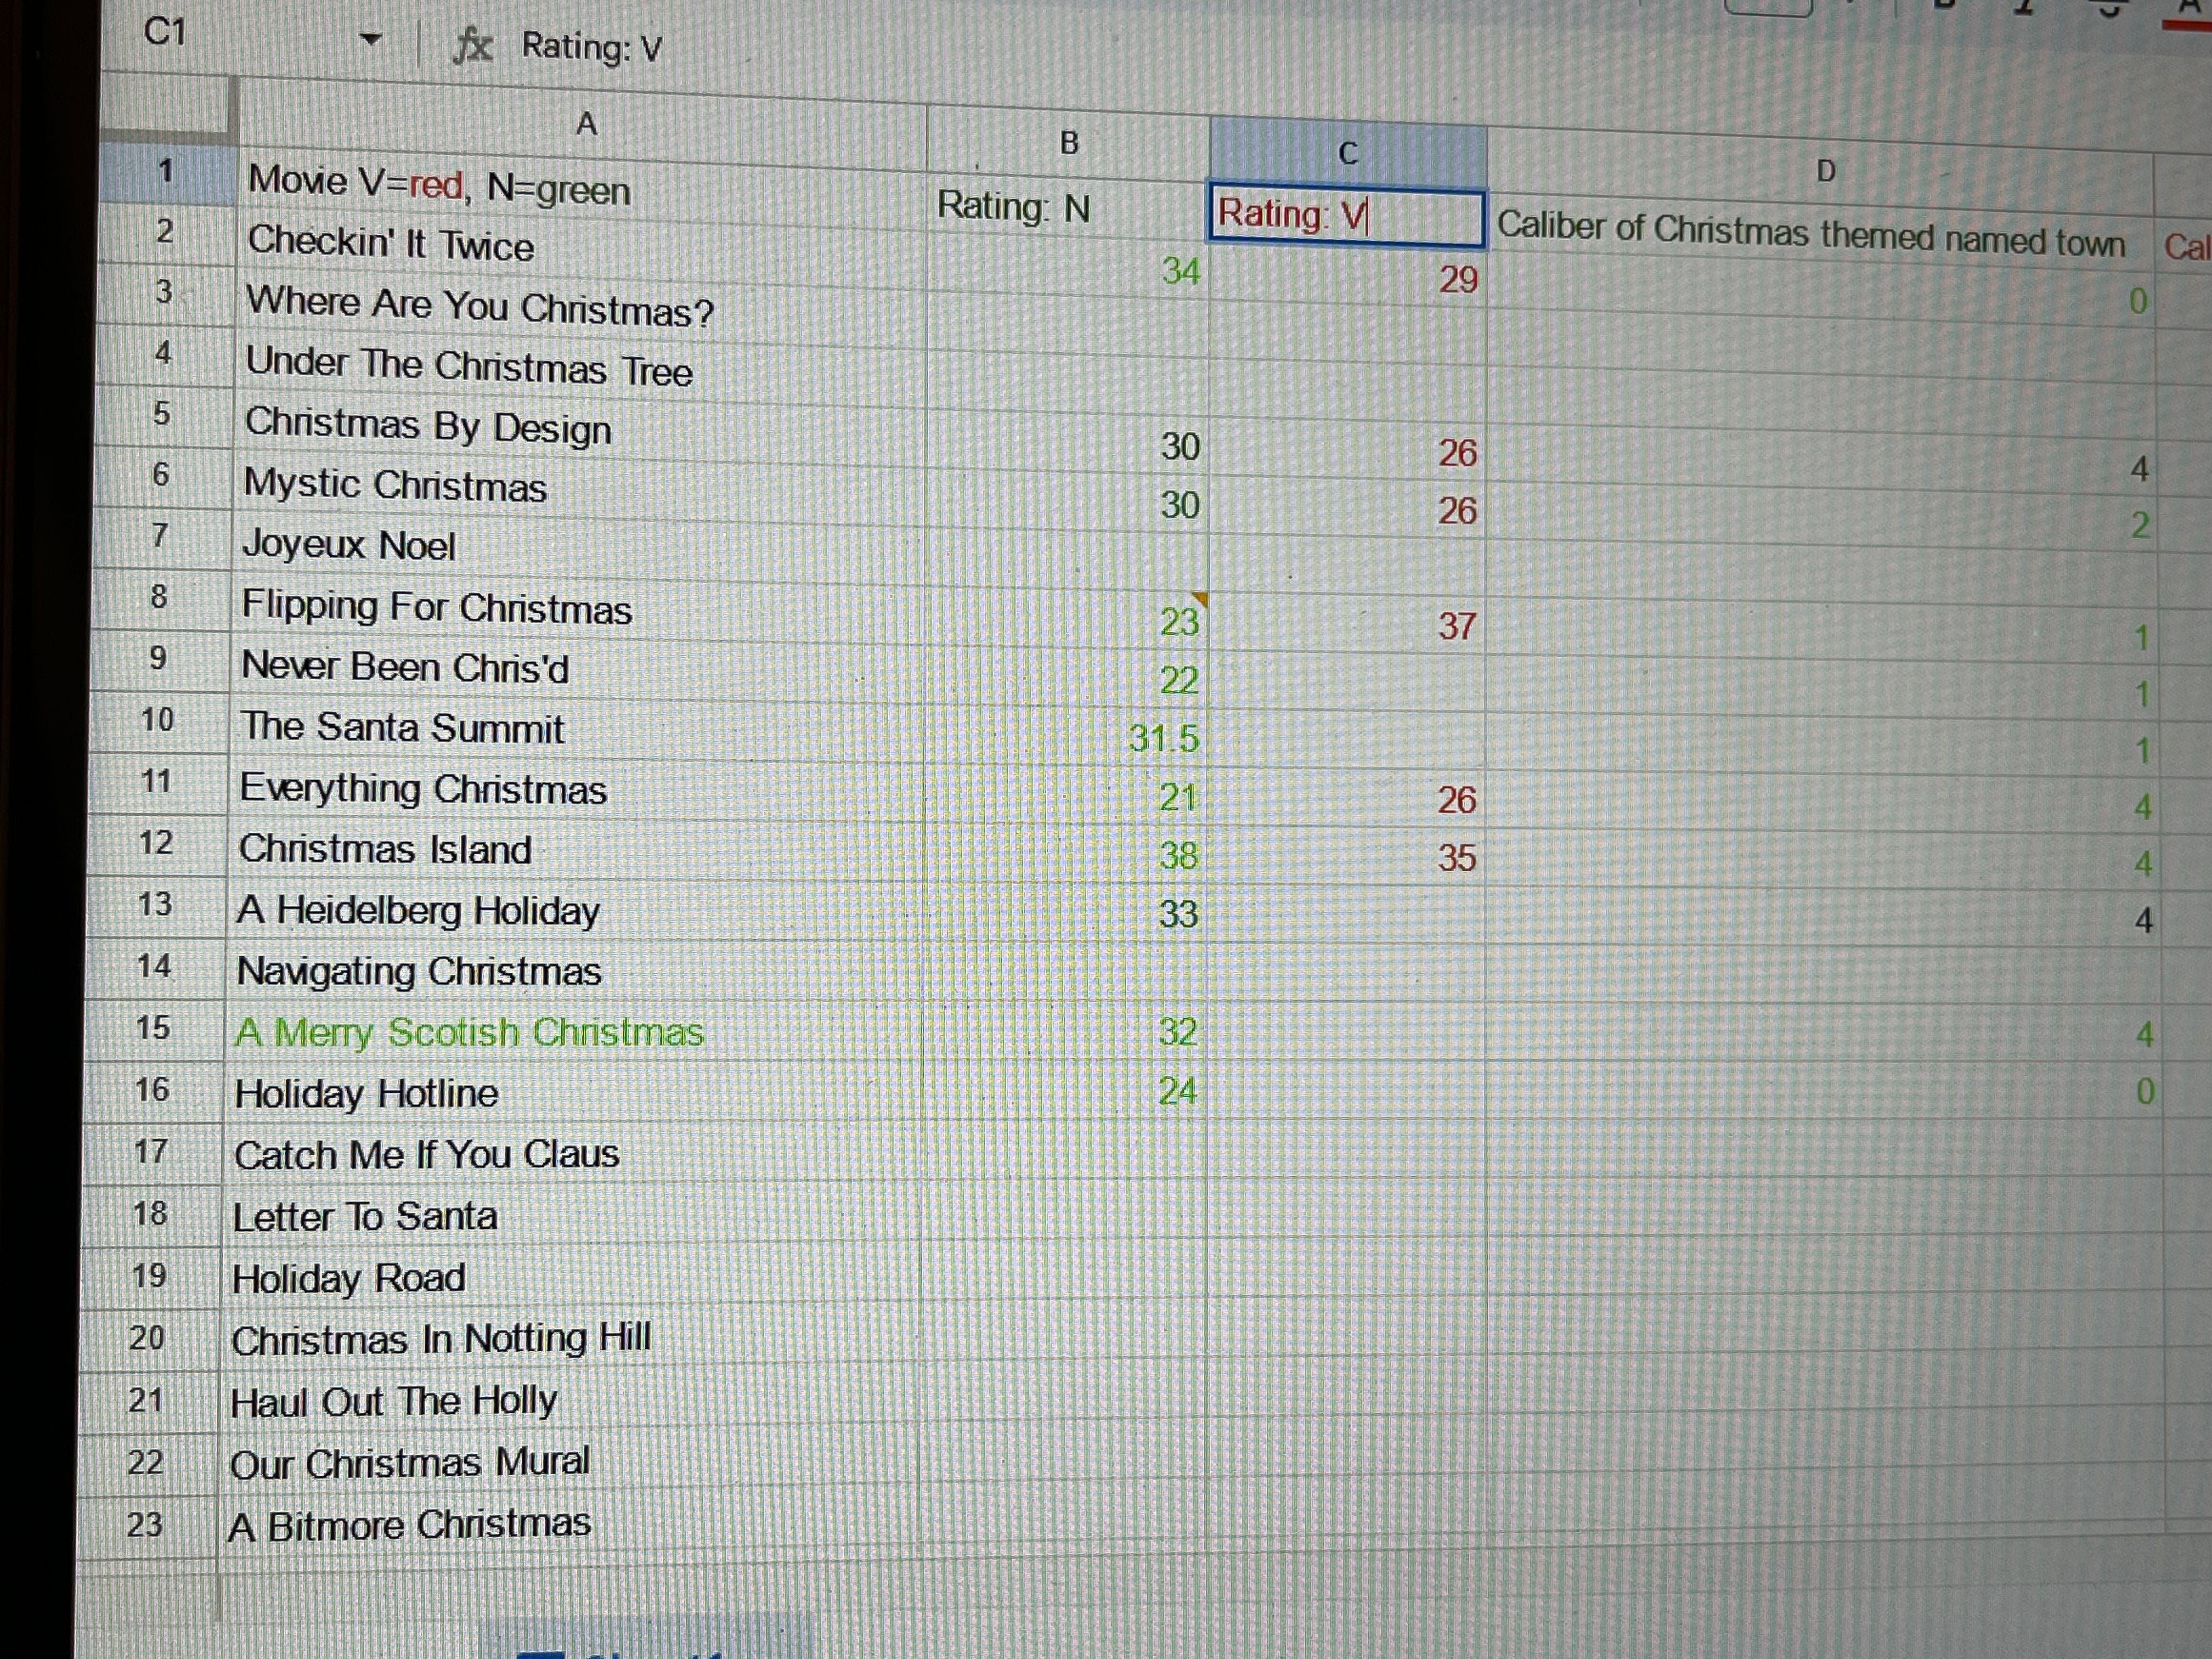Click the fx function icon
Viewport: 2212px width, 1659px height.
[472, 45]
